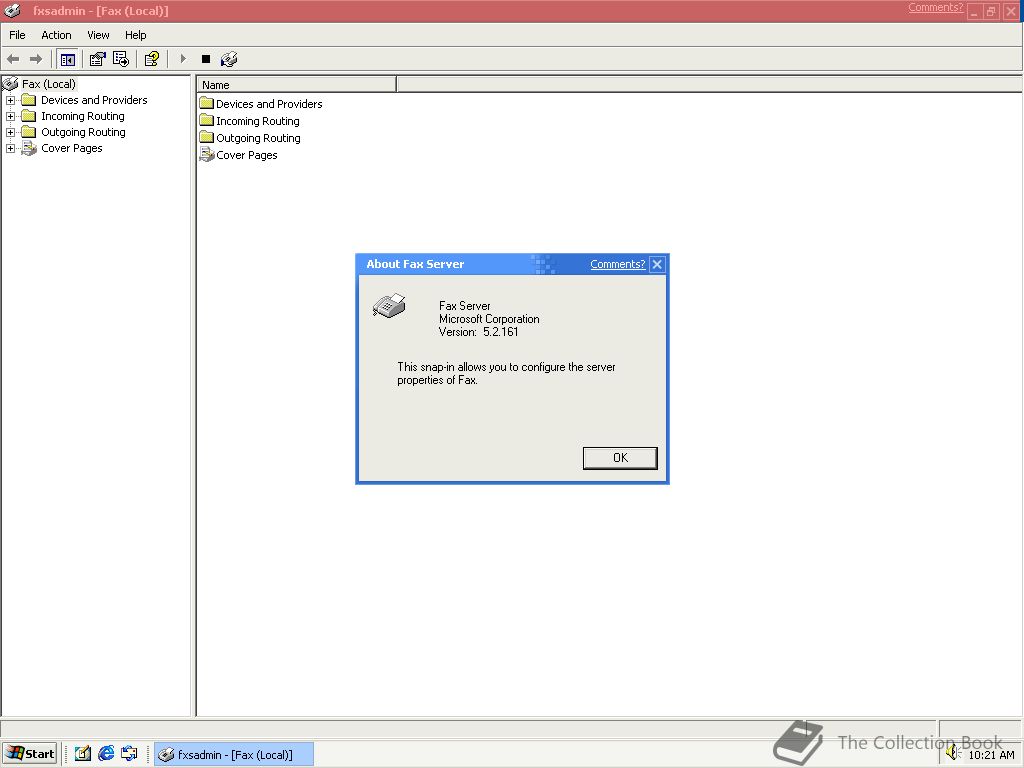The width and height of the screenshot is (1024, 768).
Task: Click the Outgoing Routing folder icon in list pane
Action: tap(206, 137)
